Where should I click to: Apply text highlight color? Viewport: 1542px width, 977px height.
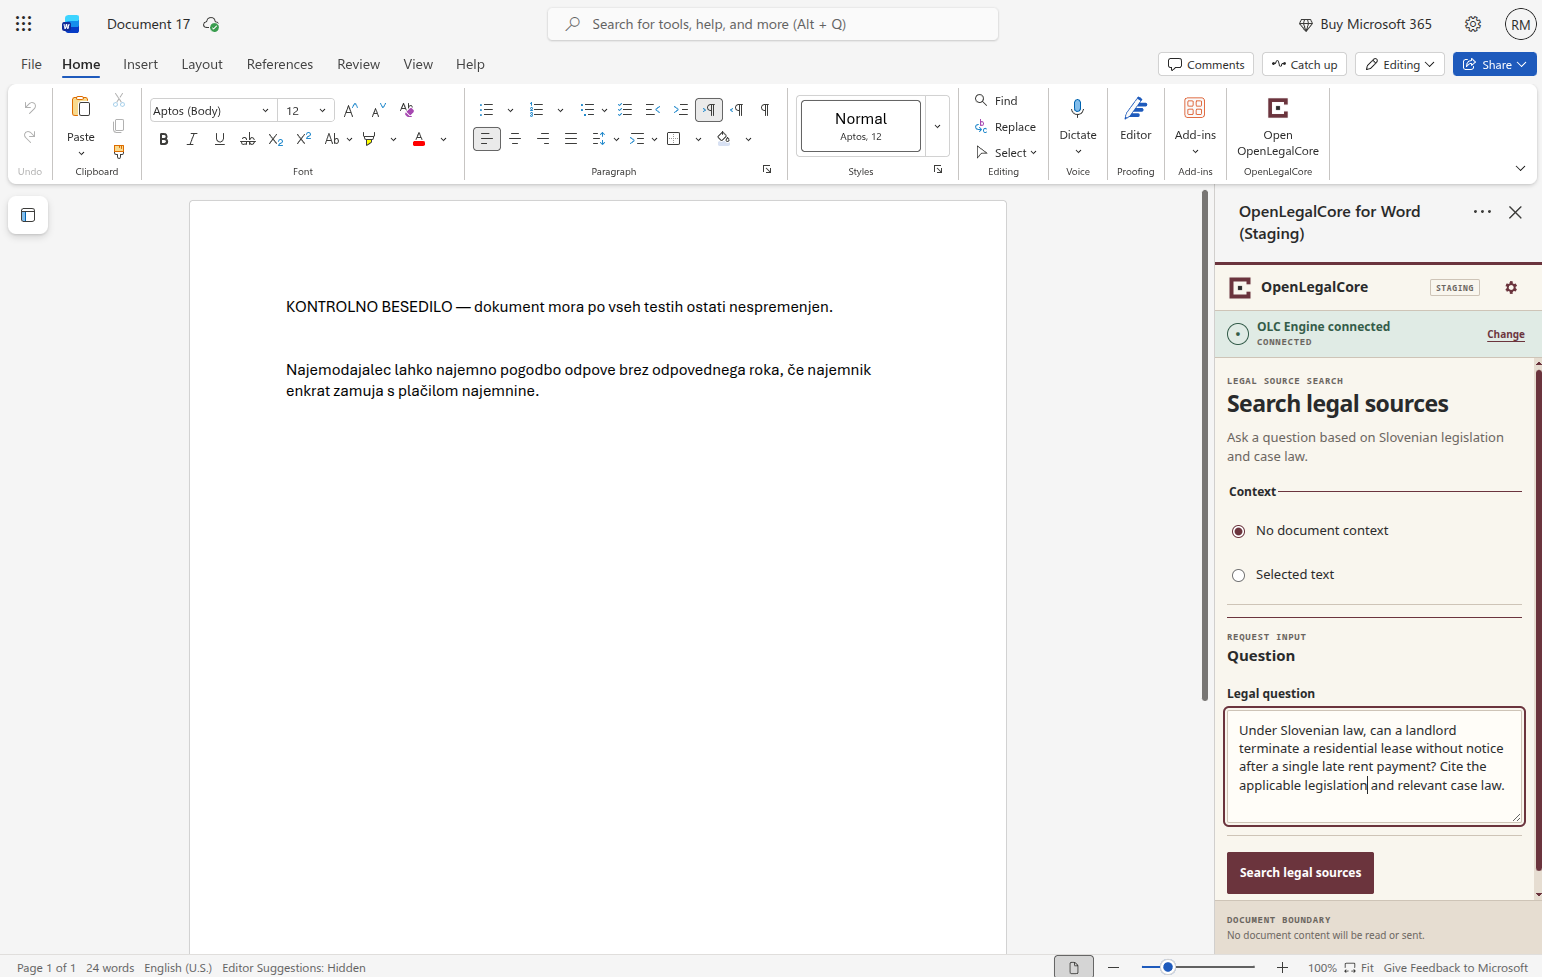(x=370, y=139)
